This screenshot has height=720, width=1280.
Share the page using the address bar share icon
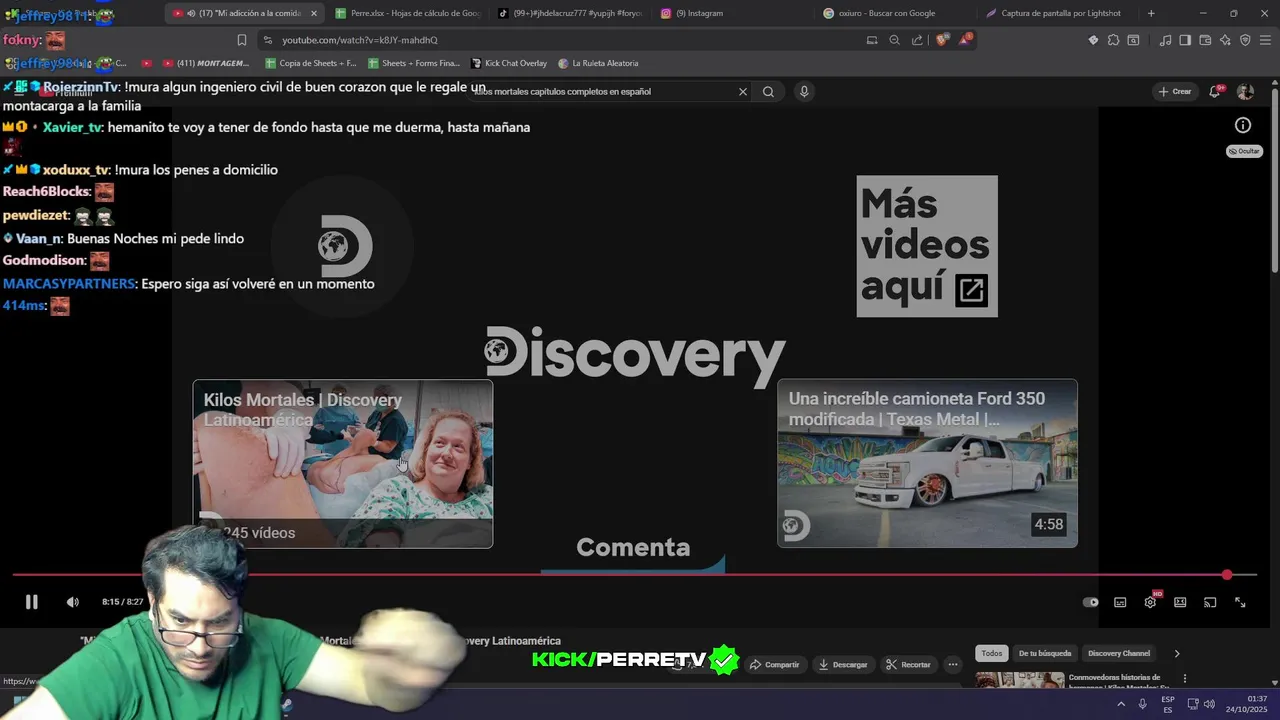point(917,40)
